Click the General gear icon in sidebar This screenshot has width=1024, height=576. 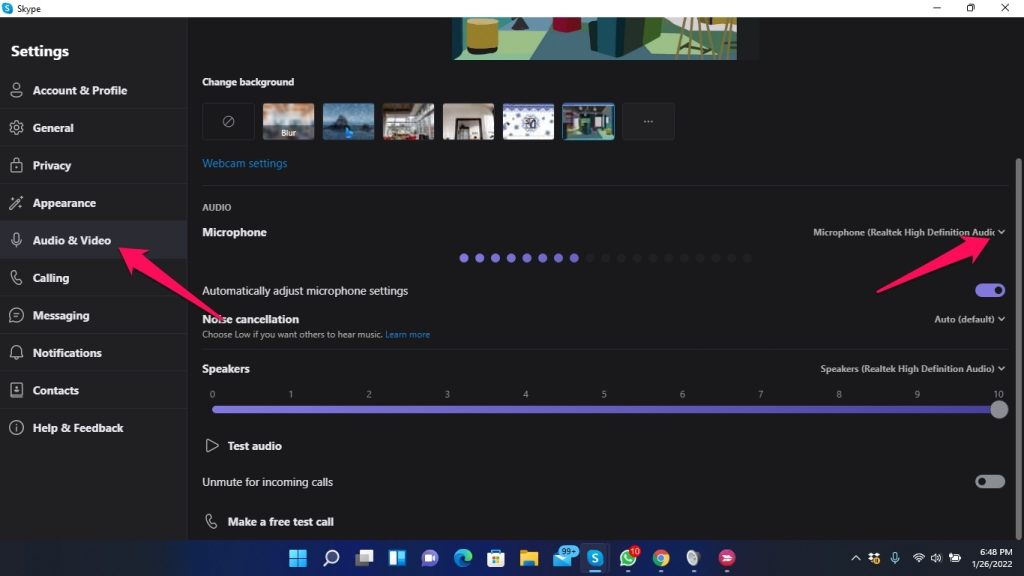click(16, 128)
